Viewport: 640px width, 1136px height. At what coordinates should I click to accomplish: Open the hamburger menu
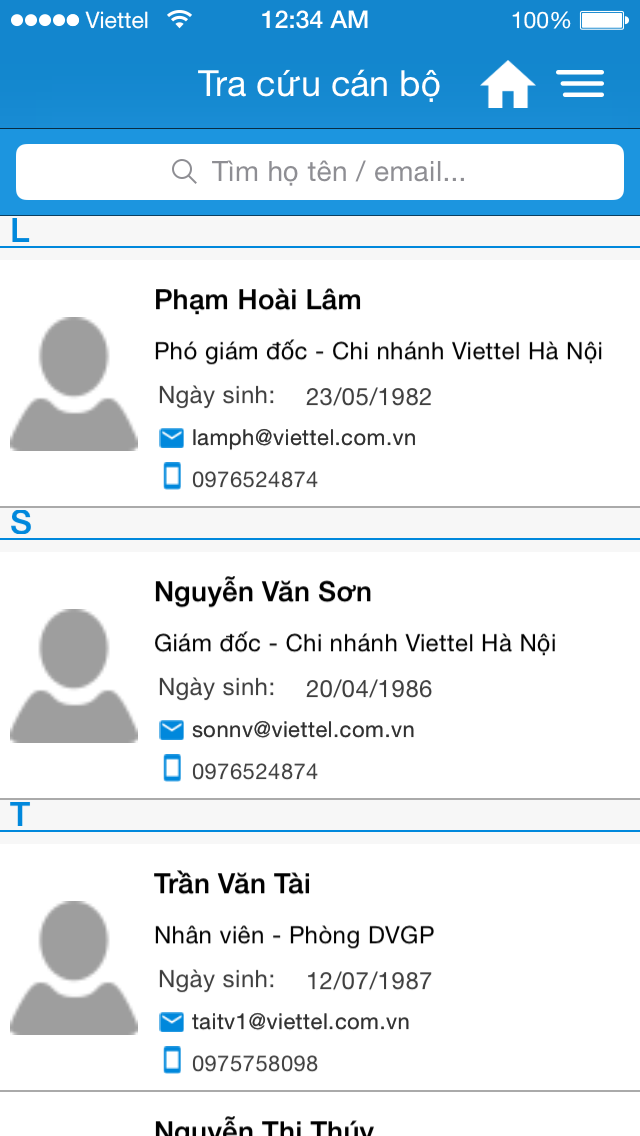pyautogui.click(x=581, y=84)
